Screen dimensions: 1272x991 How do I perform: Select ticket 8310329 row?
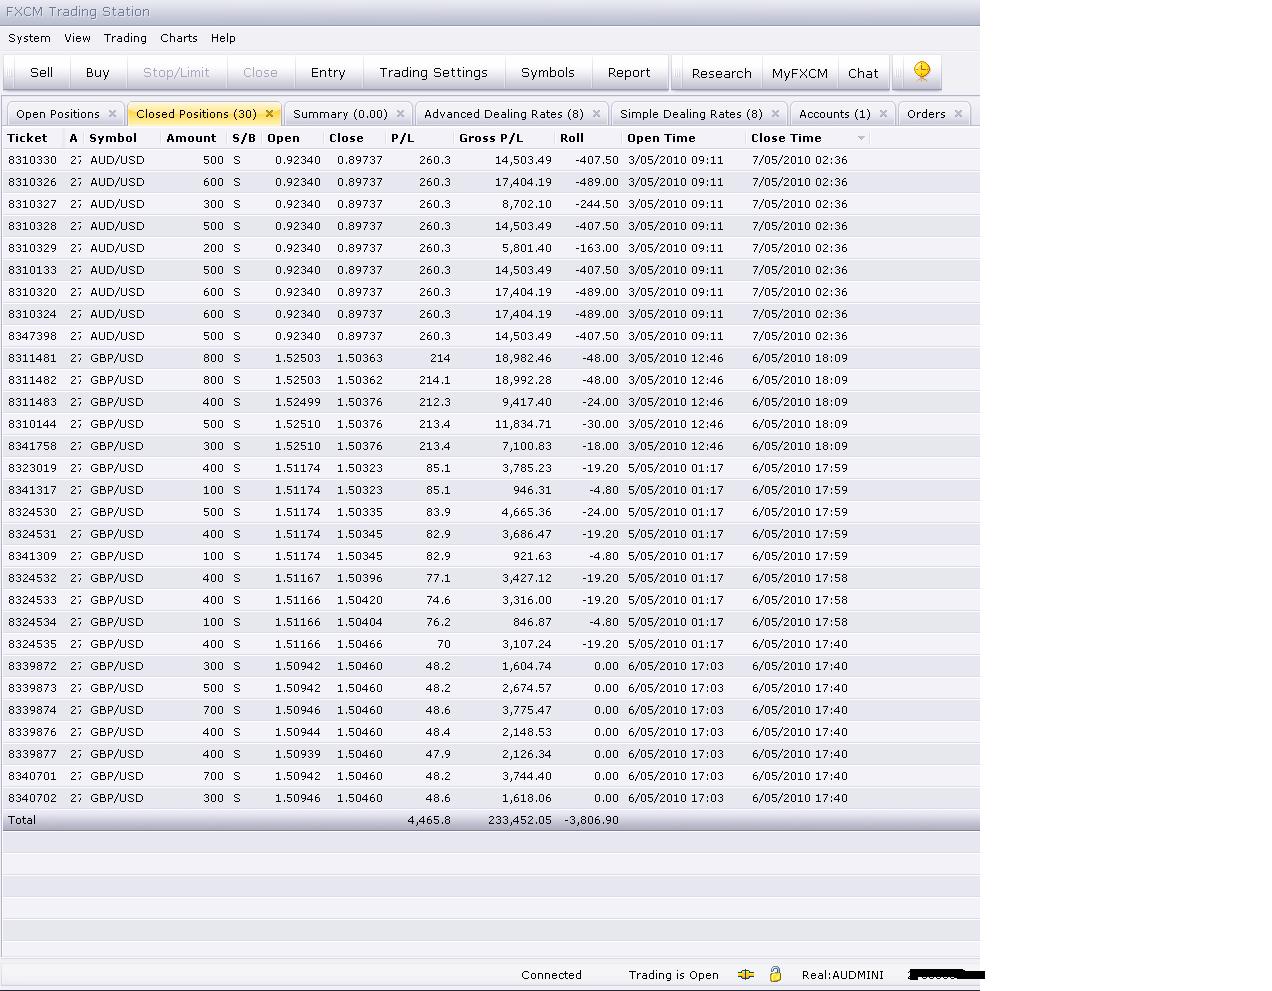tap(490, 248)
